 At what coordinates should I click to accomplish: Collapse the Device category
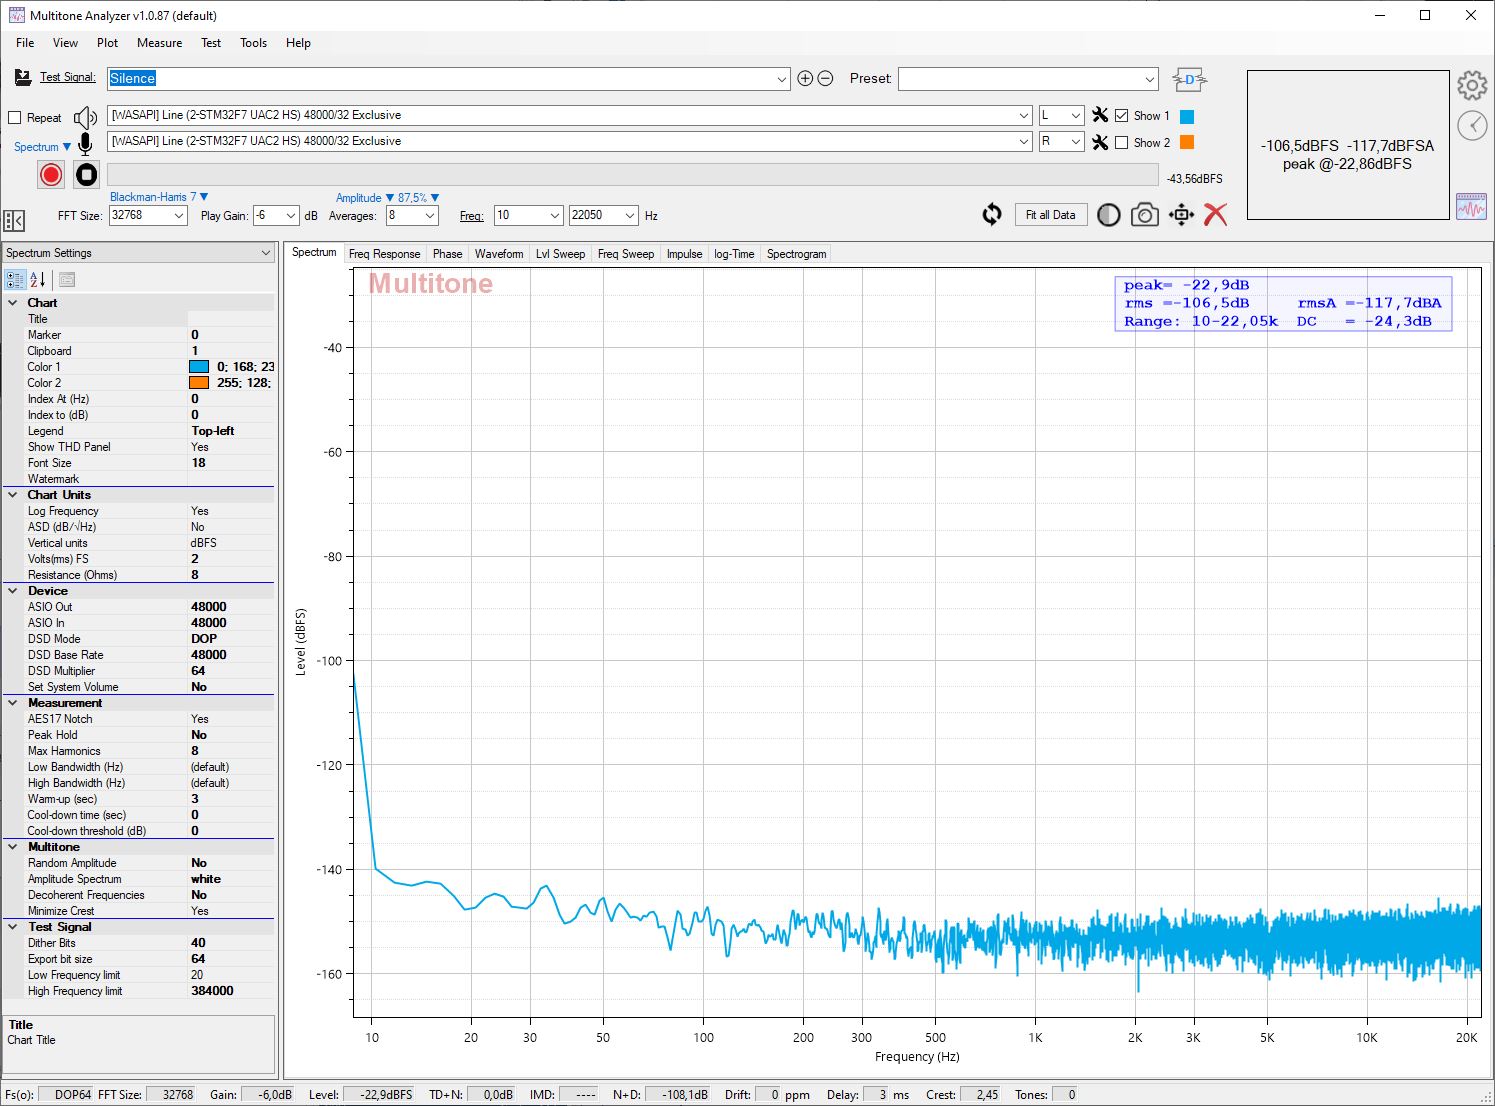(x=13, y=591)
